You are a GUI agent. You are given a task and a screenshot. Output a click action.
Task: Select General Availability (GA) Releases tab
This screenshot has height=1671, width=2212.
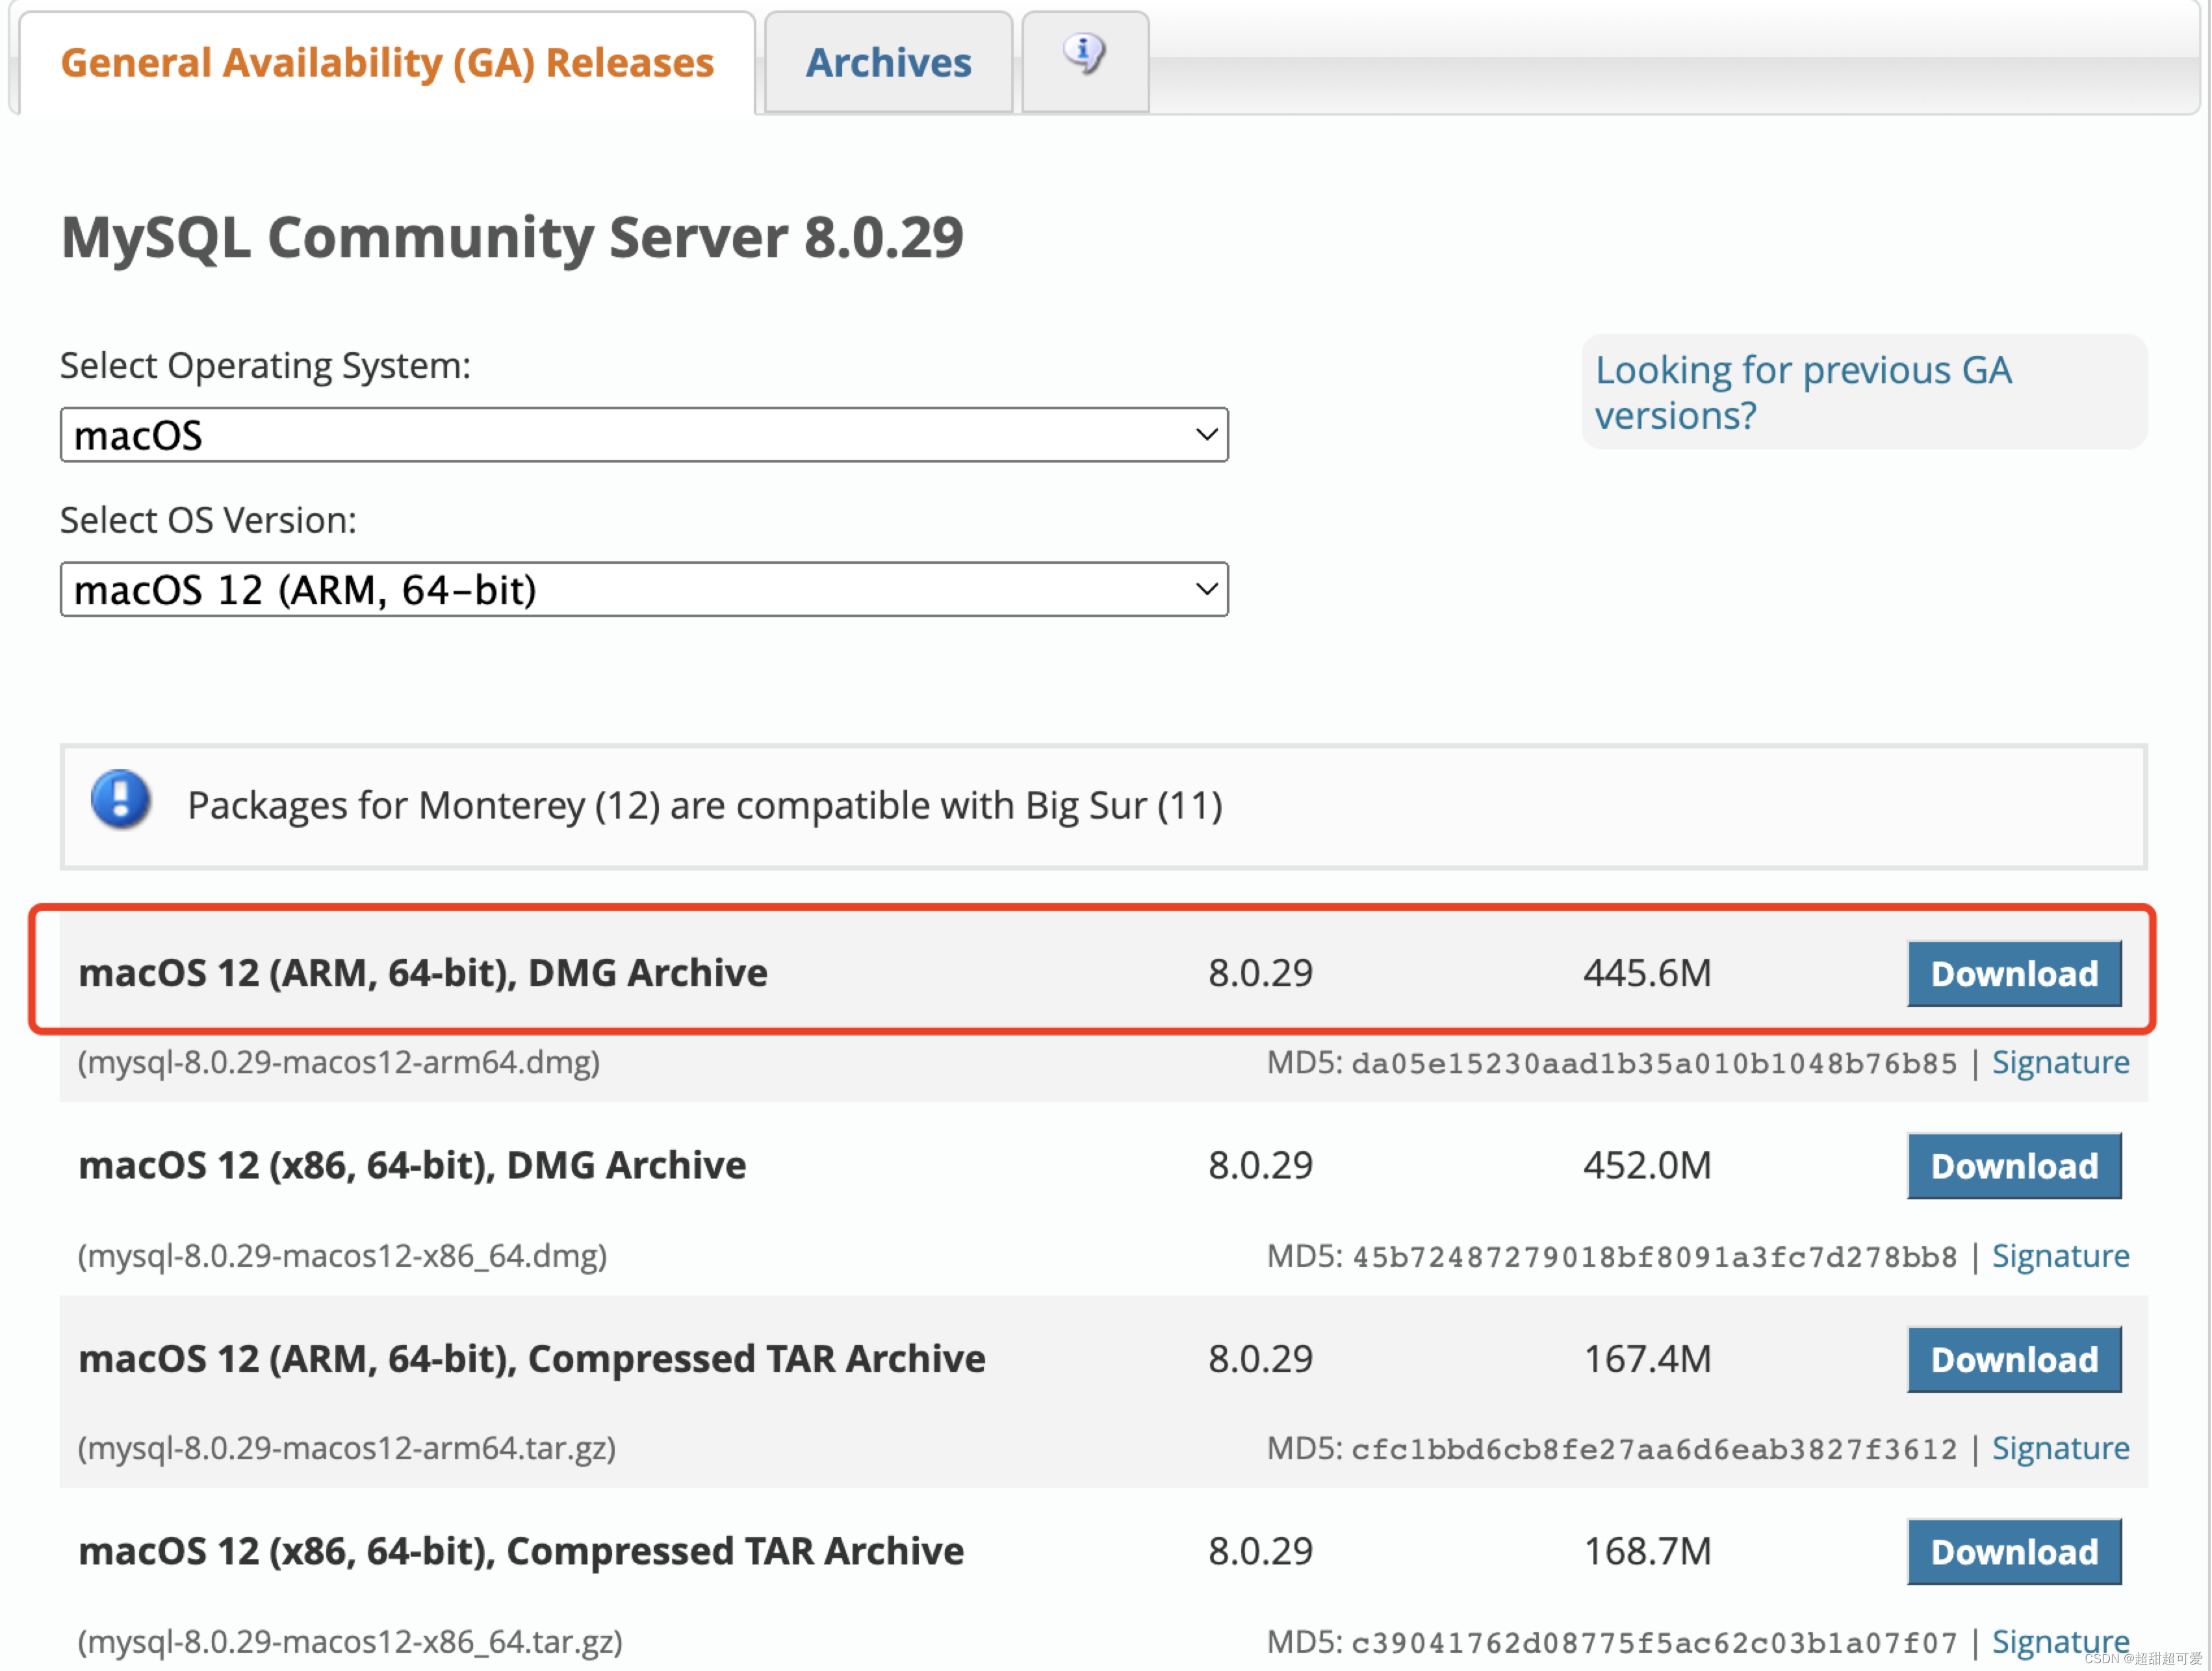point(387,63)
